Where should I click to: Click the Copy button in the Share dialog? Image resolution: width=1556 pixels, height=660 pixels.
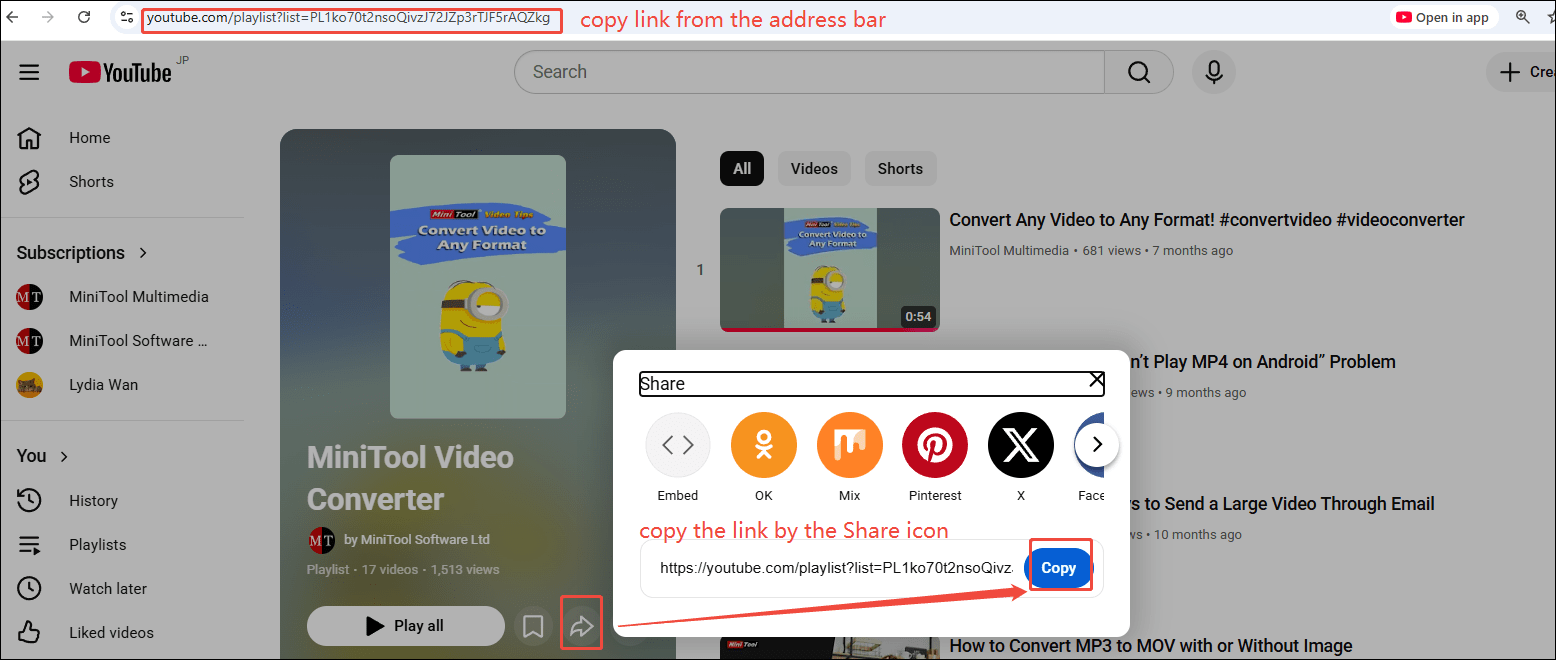point(1059,567)
